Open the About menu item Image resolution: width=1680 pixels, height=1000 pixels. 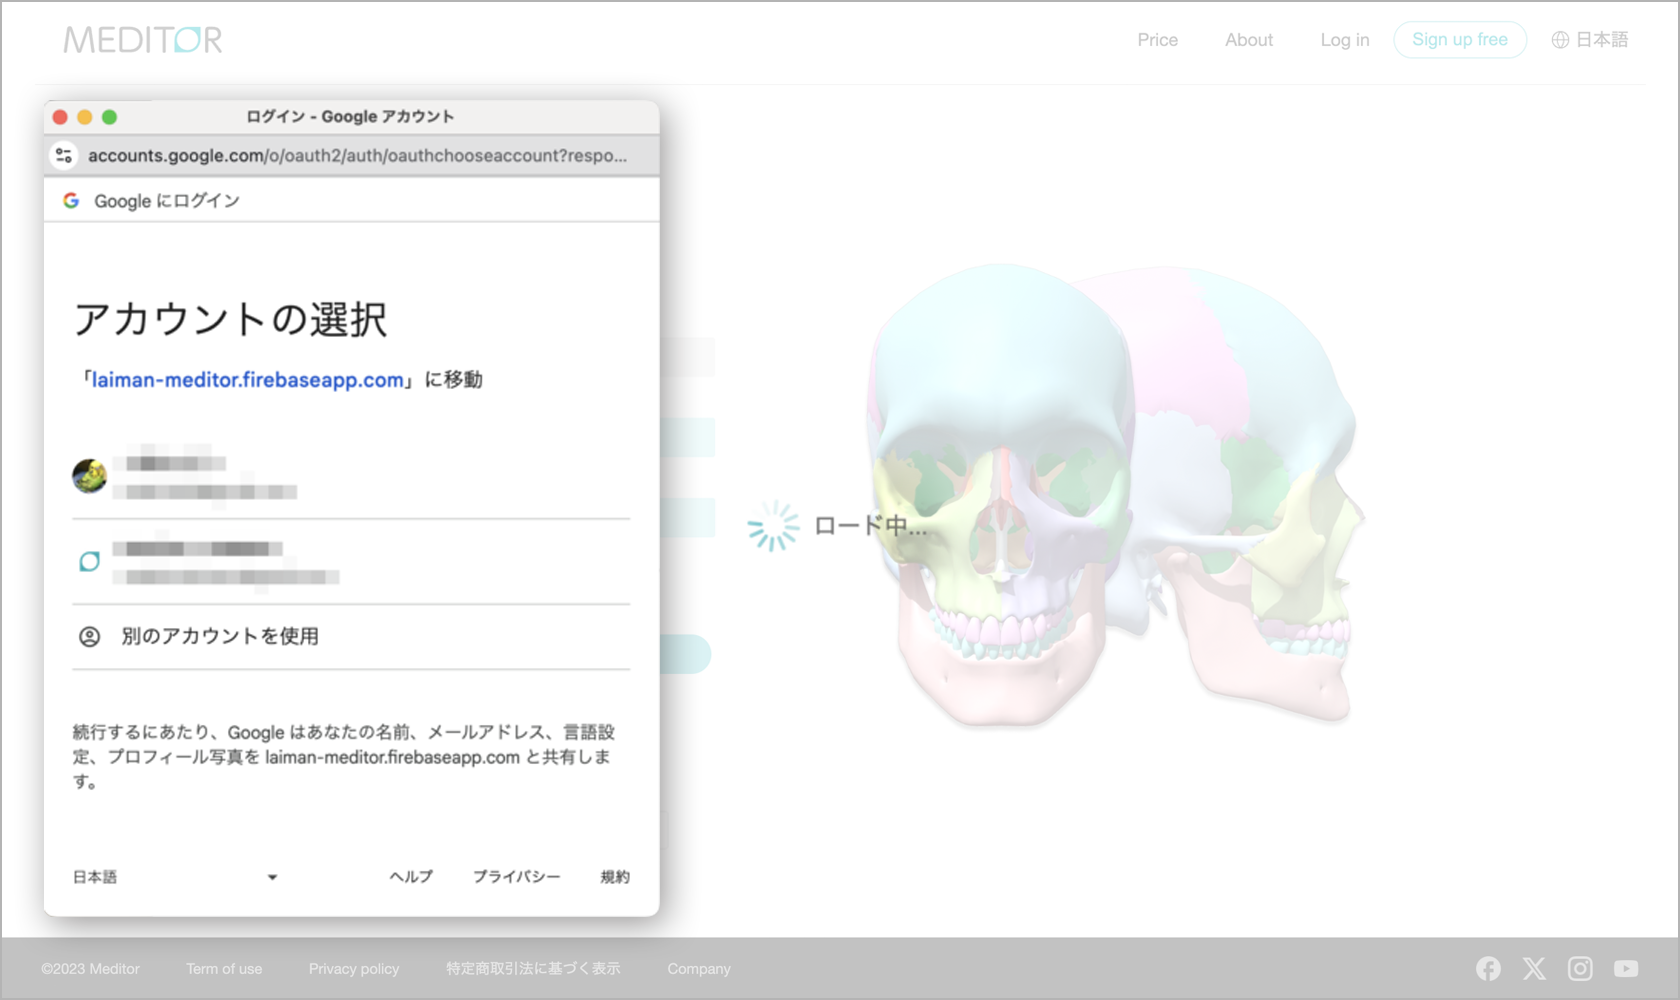pos(1249,40)
